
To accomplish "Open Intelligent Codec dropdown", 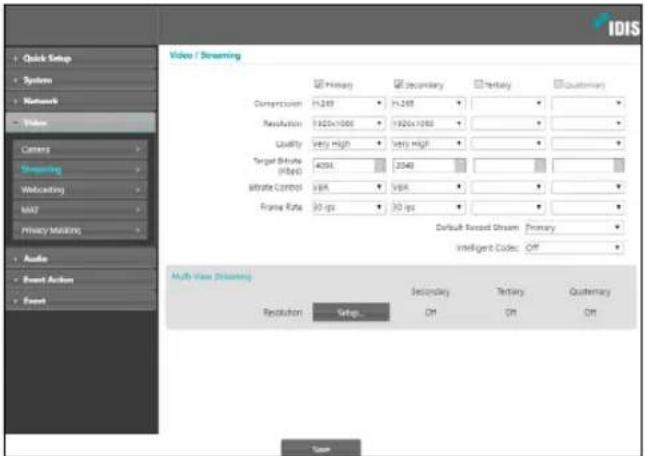I will coord(574,248).
